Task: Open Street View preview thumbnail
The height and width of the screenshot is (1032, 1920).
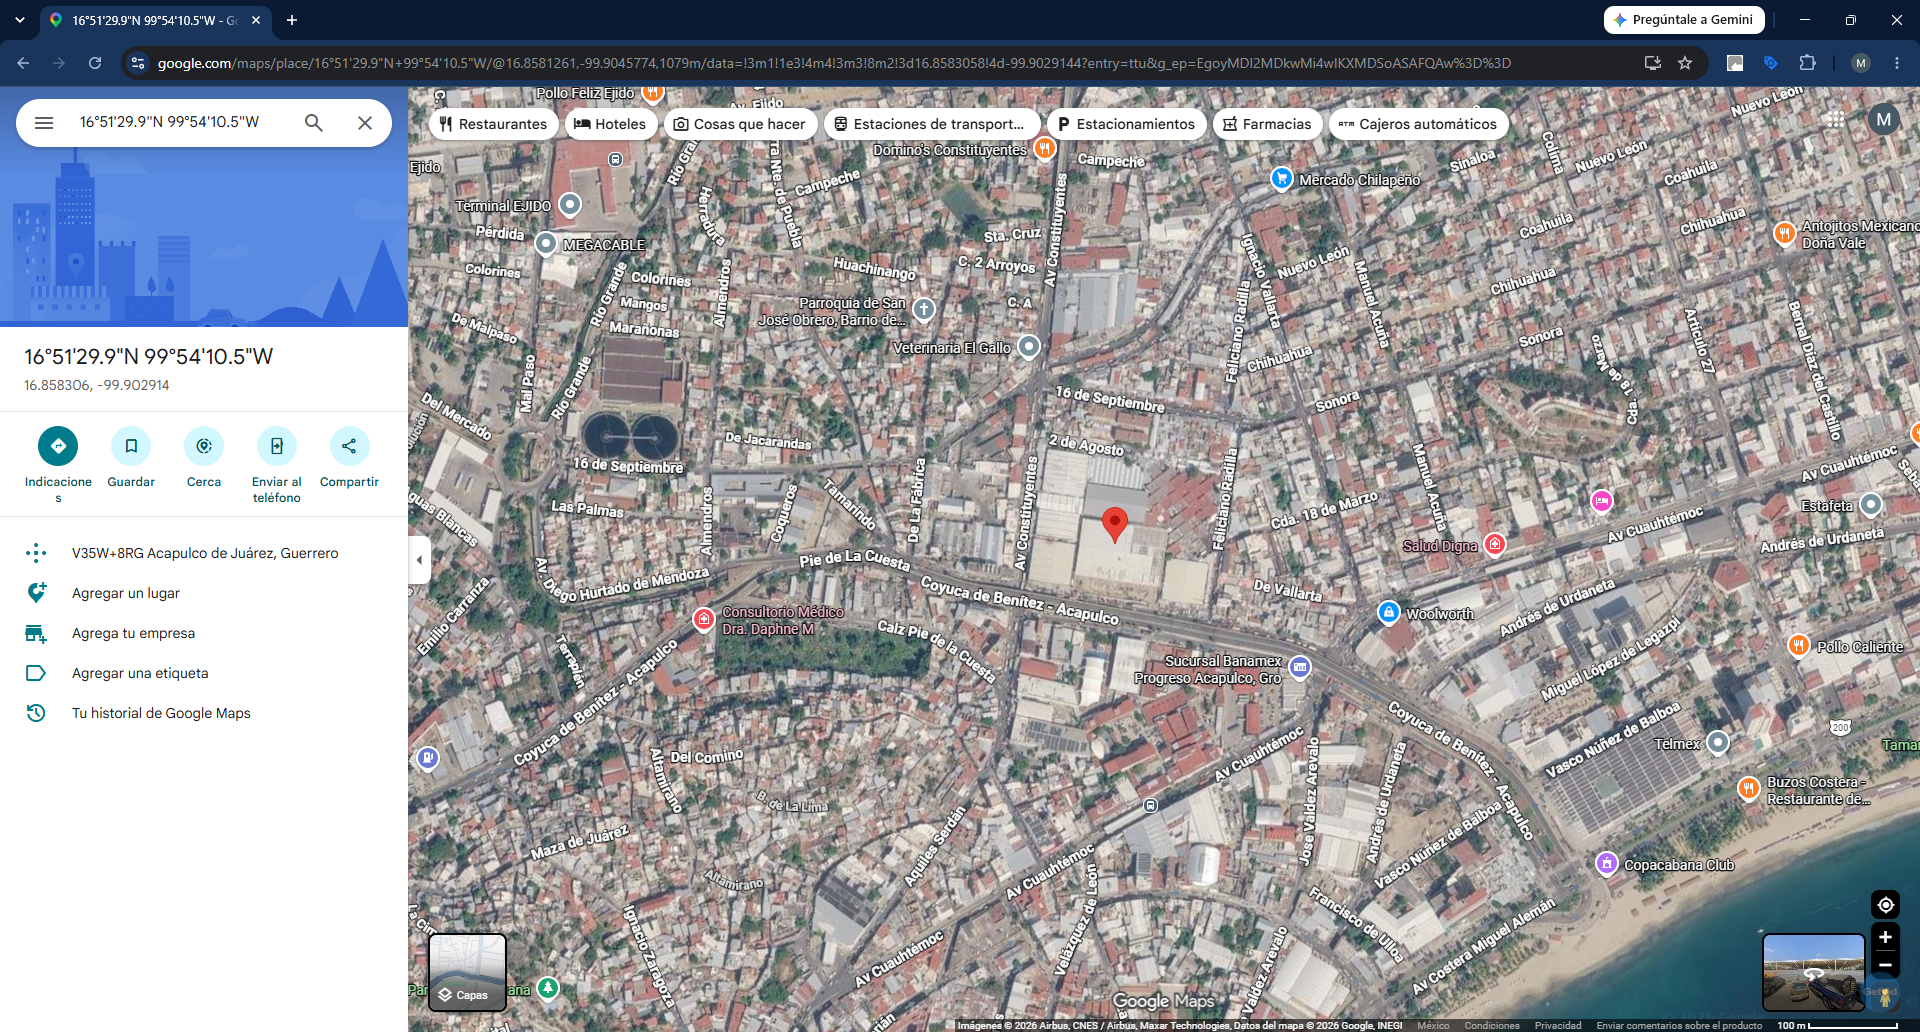Action: pyautogui.click(x=1813, y=972)
